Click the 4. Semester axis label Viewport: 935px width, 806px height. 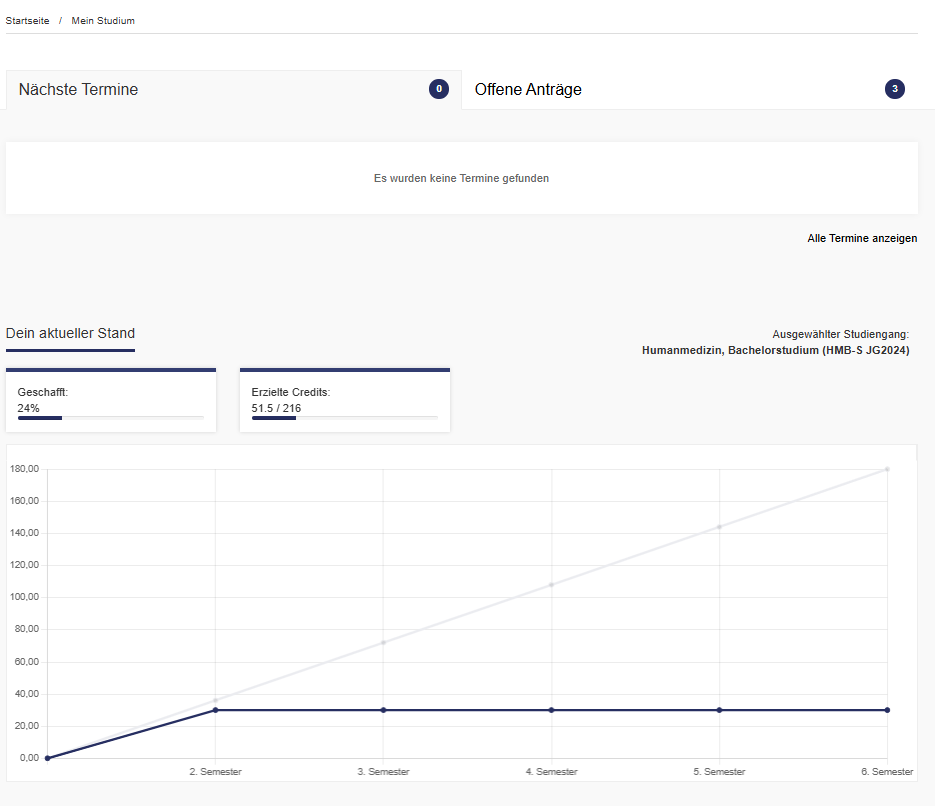point(552,772)
